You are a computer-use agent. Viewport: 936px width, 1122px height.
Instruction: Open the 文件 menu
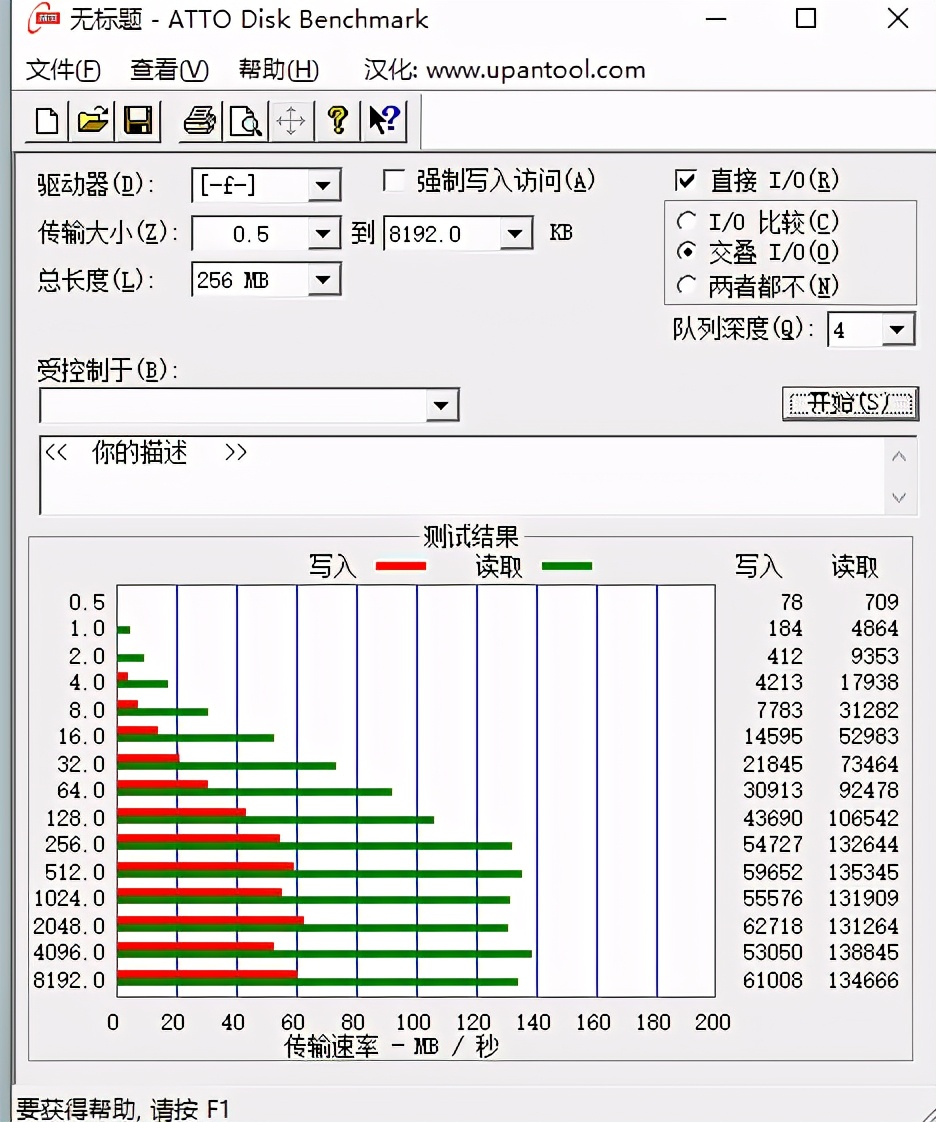62,70
